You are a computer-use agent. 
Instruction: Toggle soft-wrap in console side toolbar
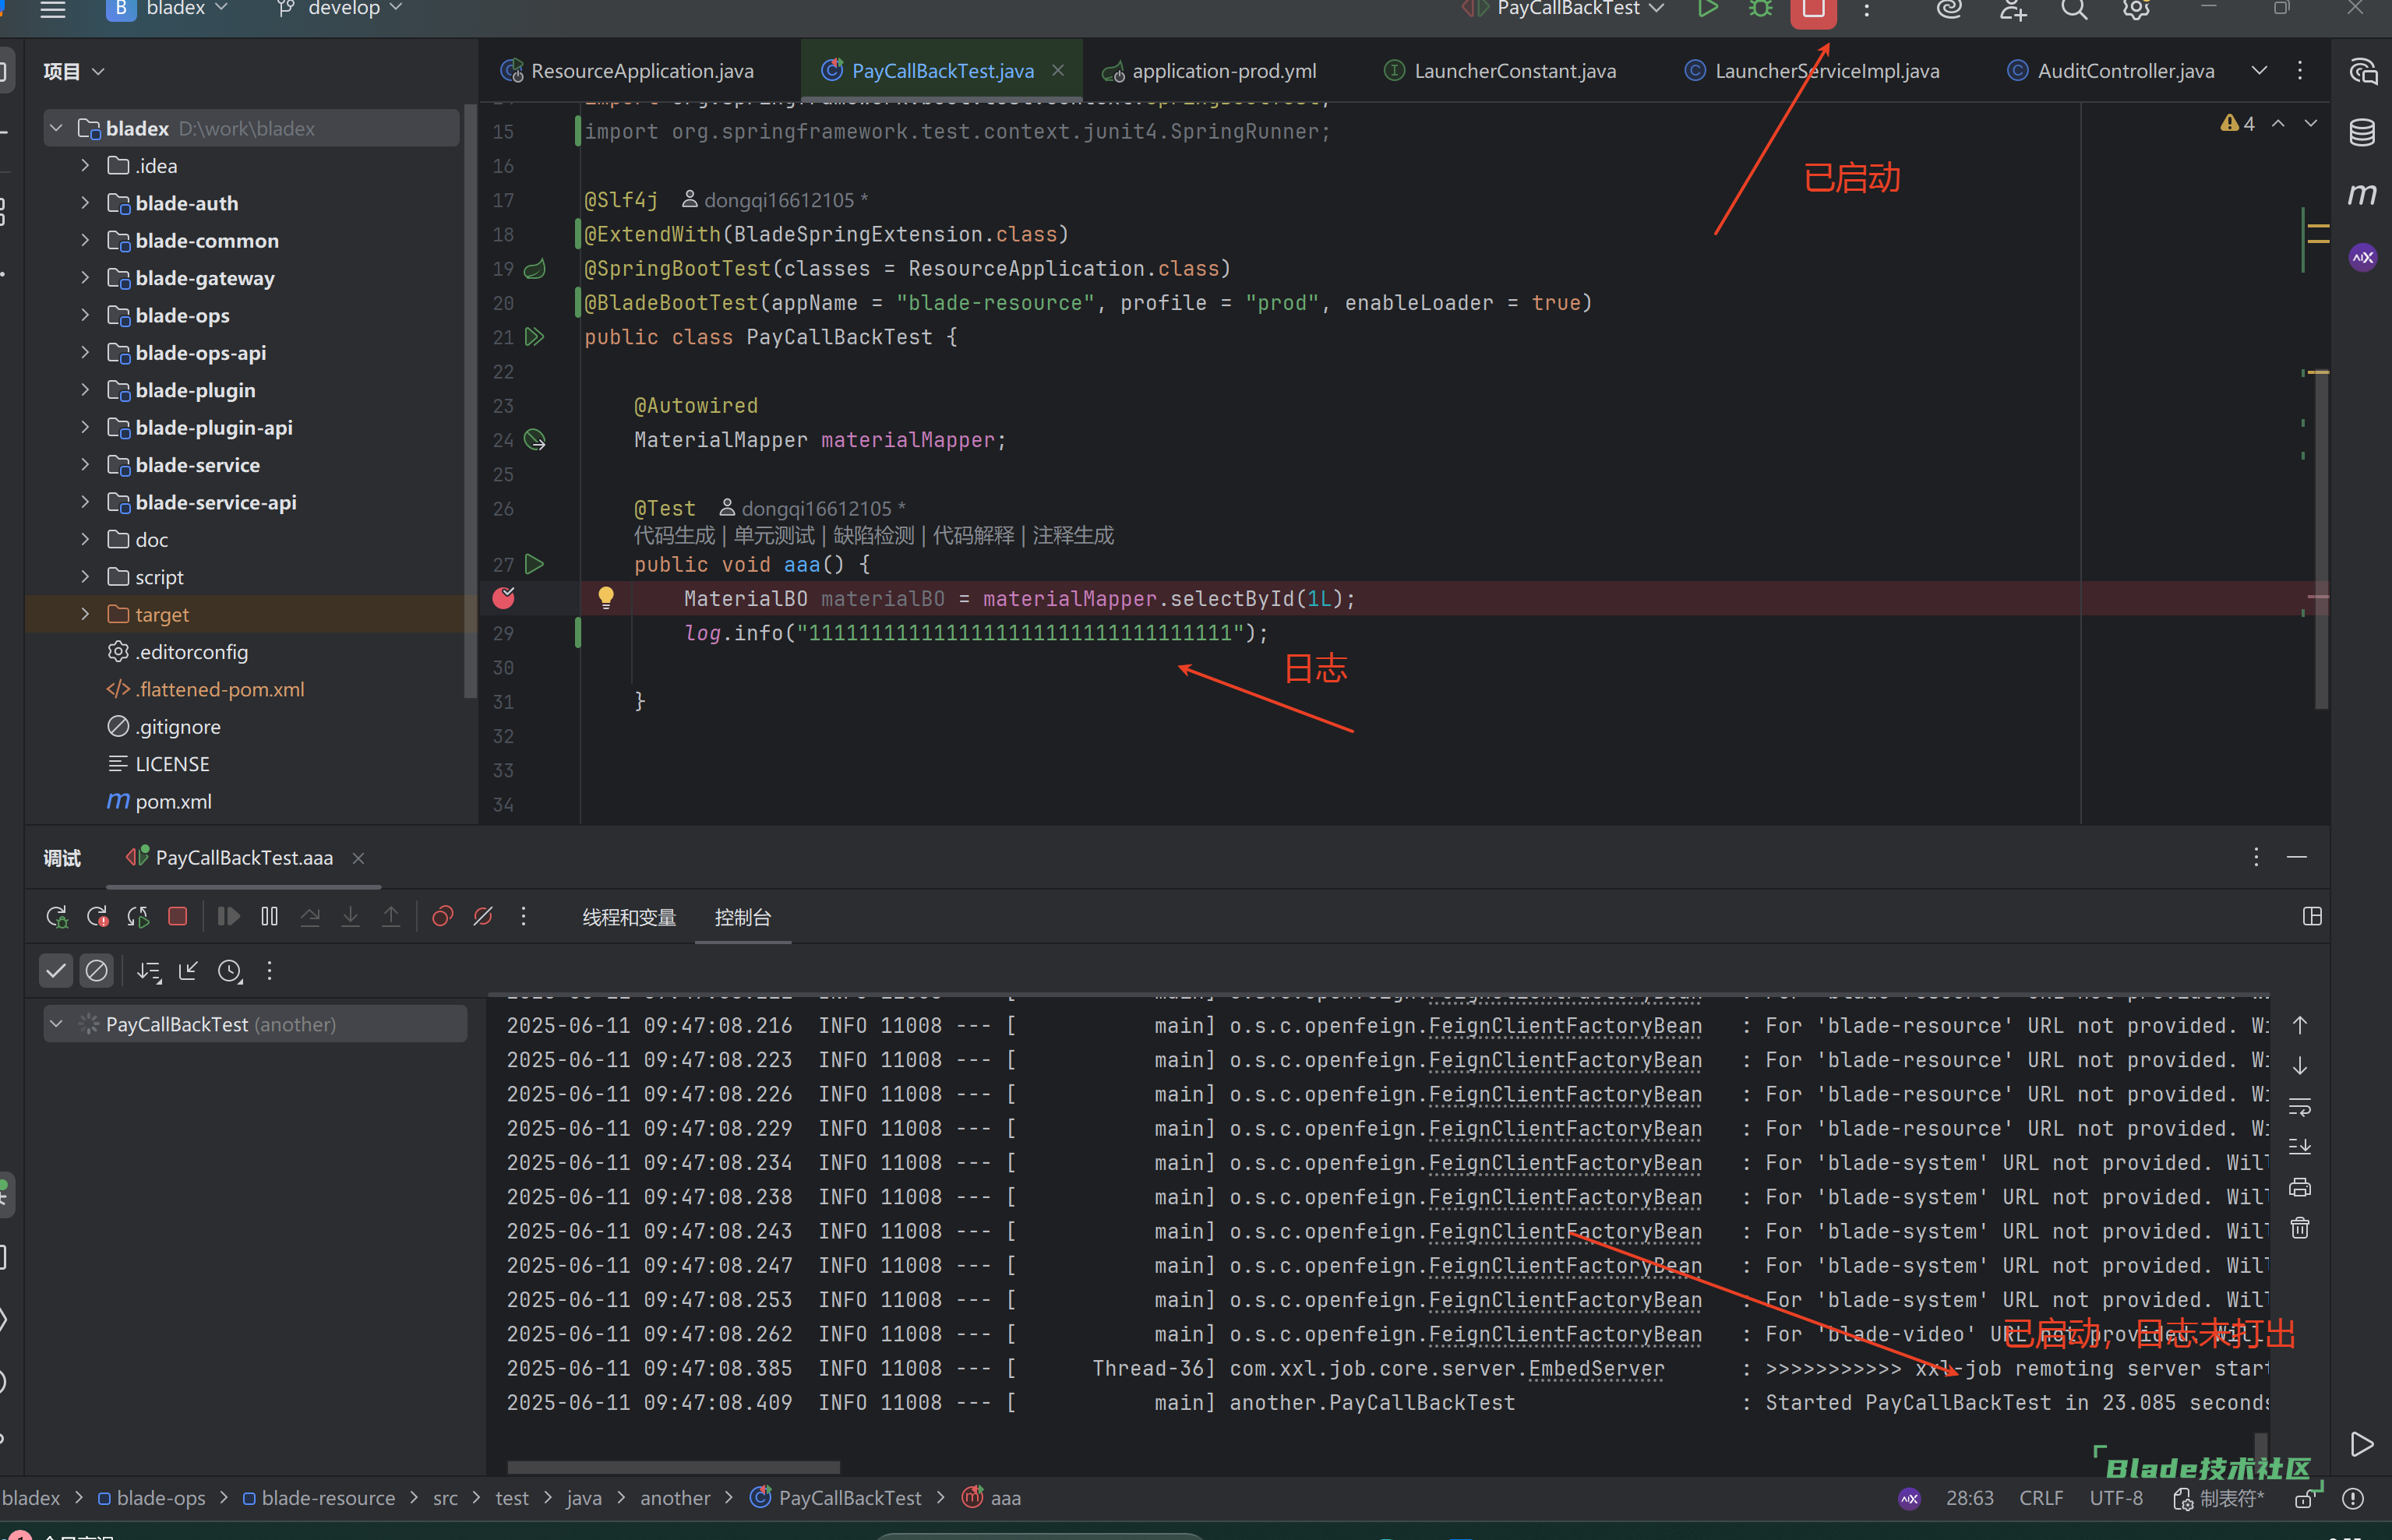pyautogui.click(x=2300, y=1107)
